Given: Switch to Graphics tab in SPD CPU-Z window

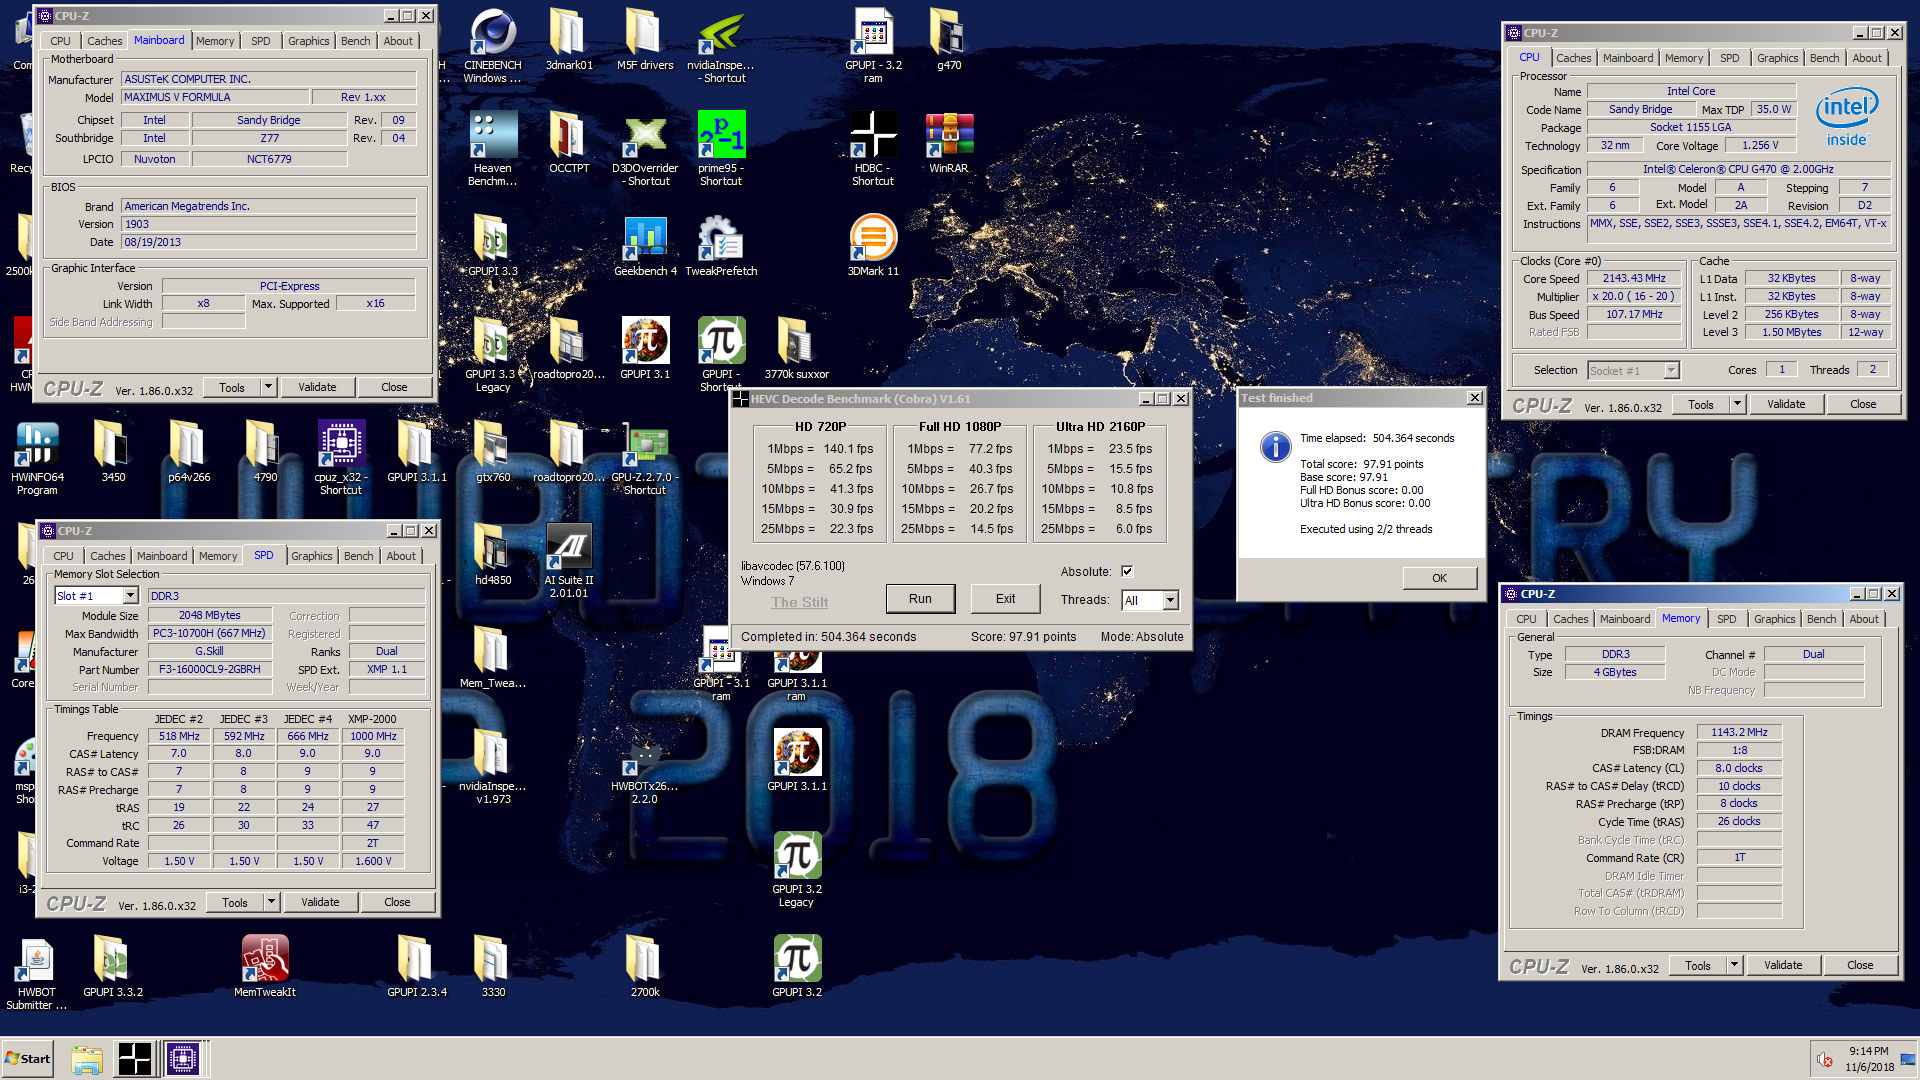Looking at the screenshot, I should [x=312, y=556].
